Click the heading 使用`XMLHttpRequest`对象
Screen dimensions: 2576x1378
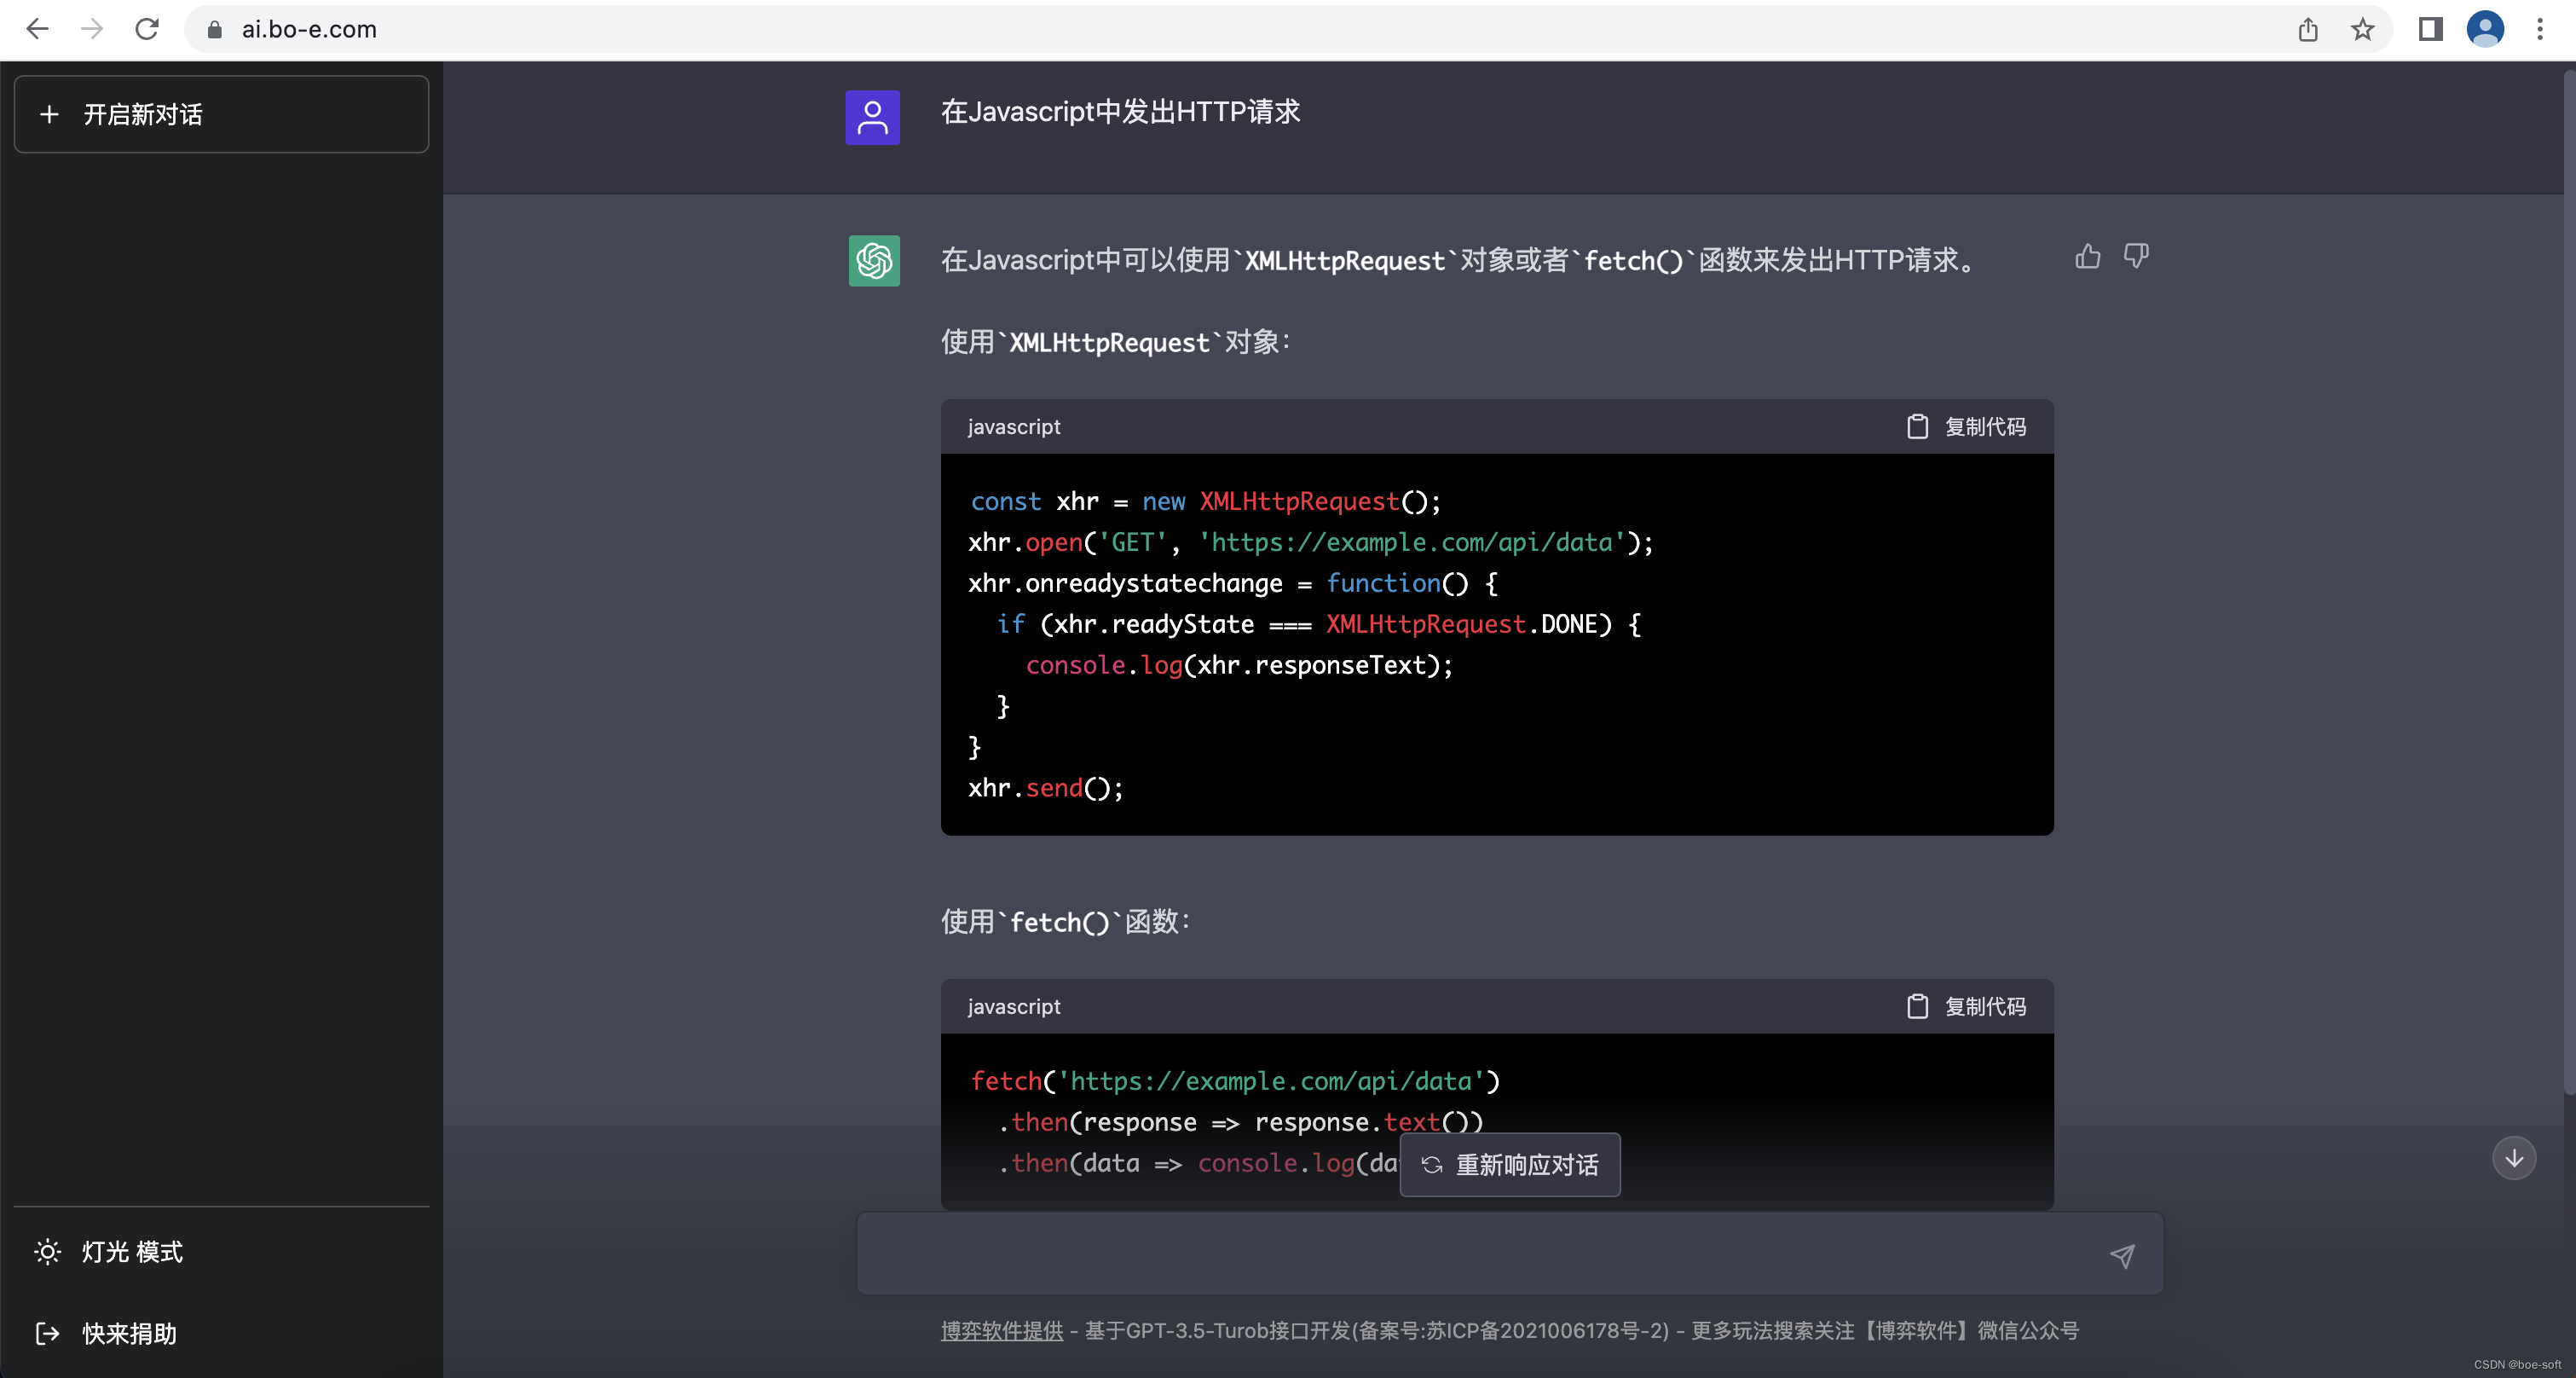pos(1116,342)
